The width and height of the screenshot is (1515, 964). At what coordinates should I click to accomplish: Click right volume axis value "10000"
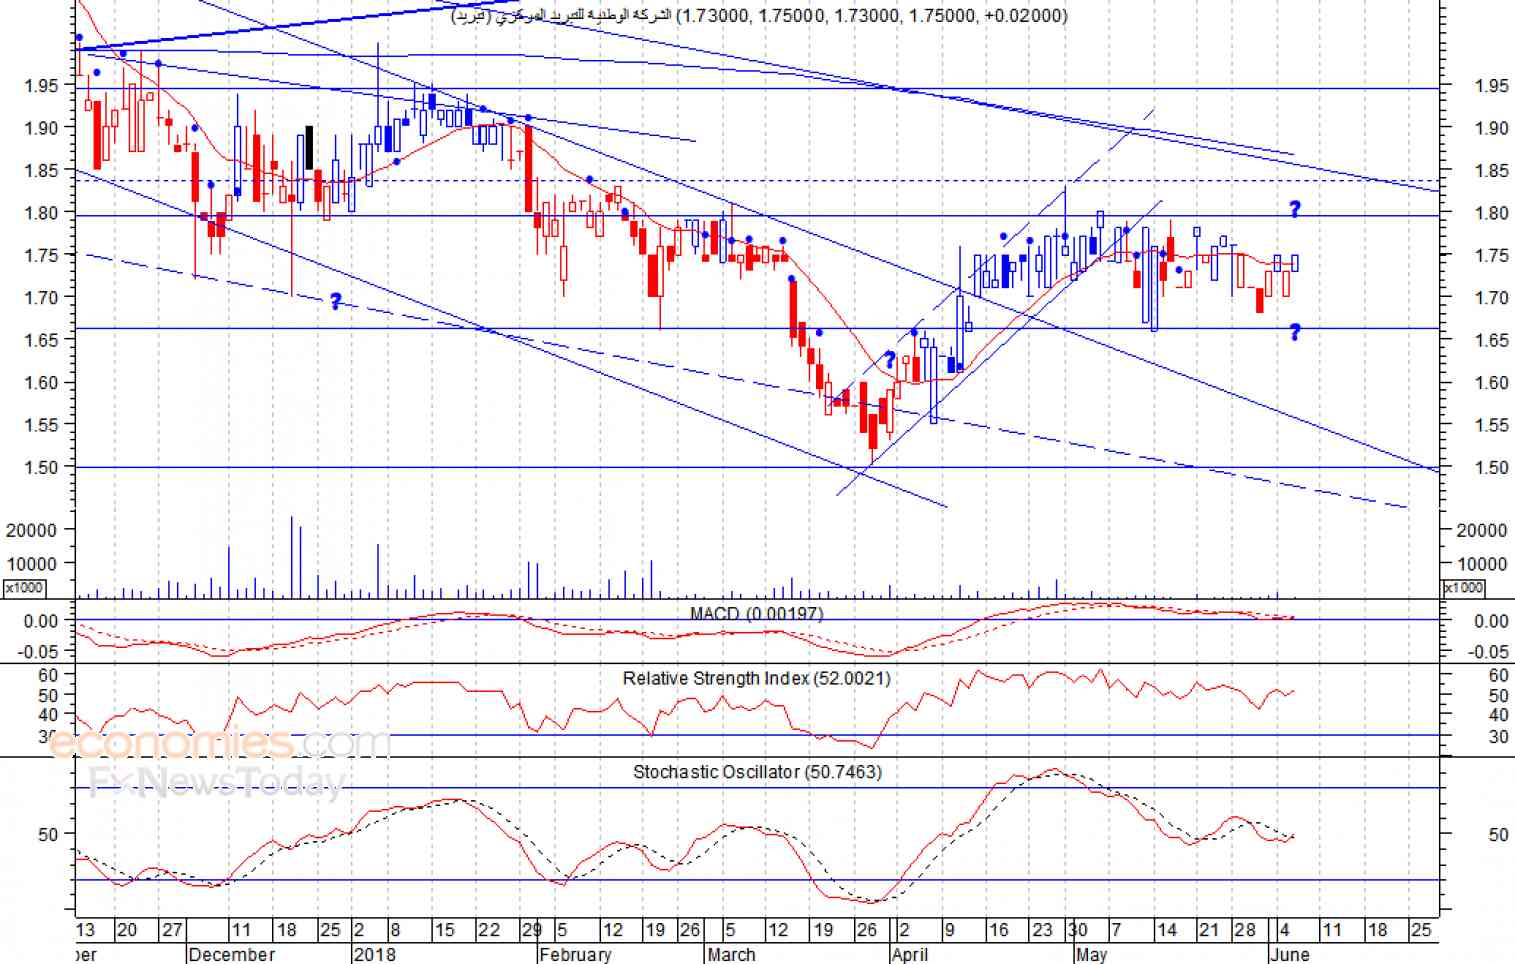click(x=1482, y=564)
